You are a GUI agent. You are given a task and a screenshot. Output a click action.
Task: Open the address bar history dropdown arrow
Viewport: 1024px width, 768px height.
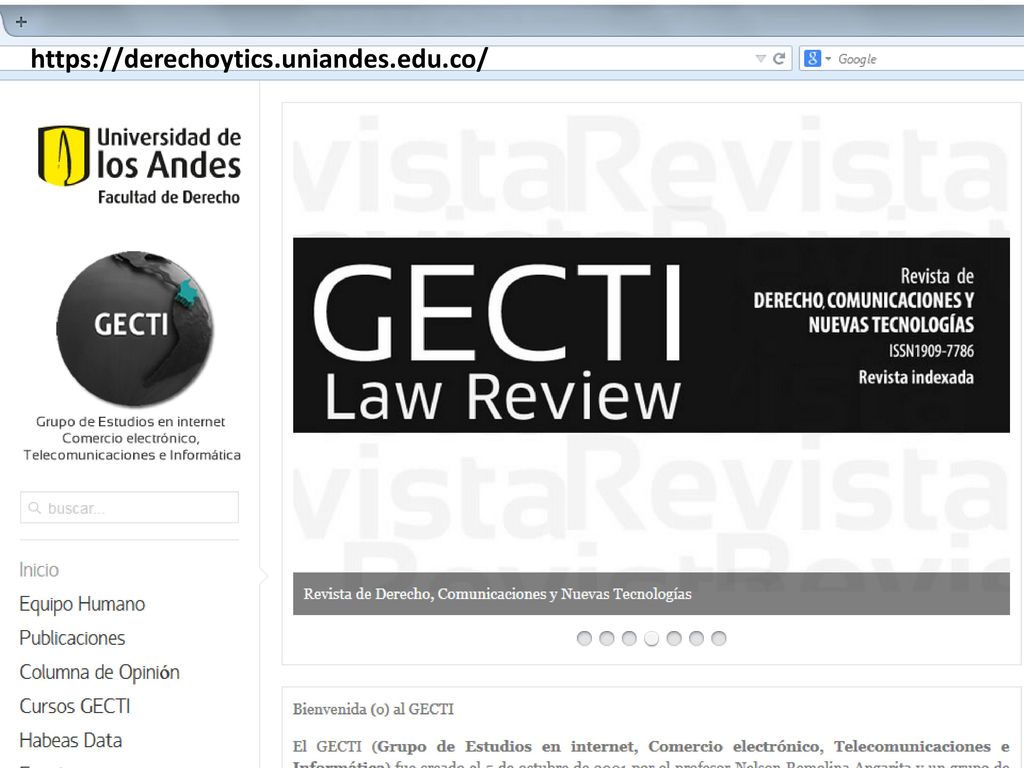pos(760,59)
